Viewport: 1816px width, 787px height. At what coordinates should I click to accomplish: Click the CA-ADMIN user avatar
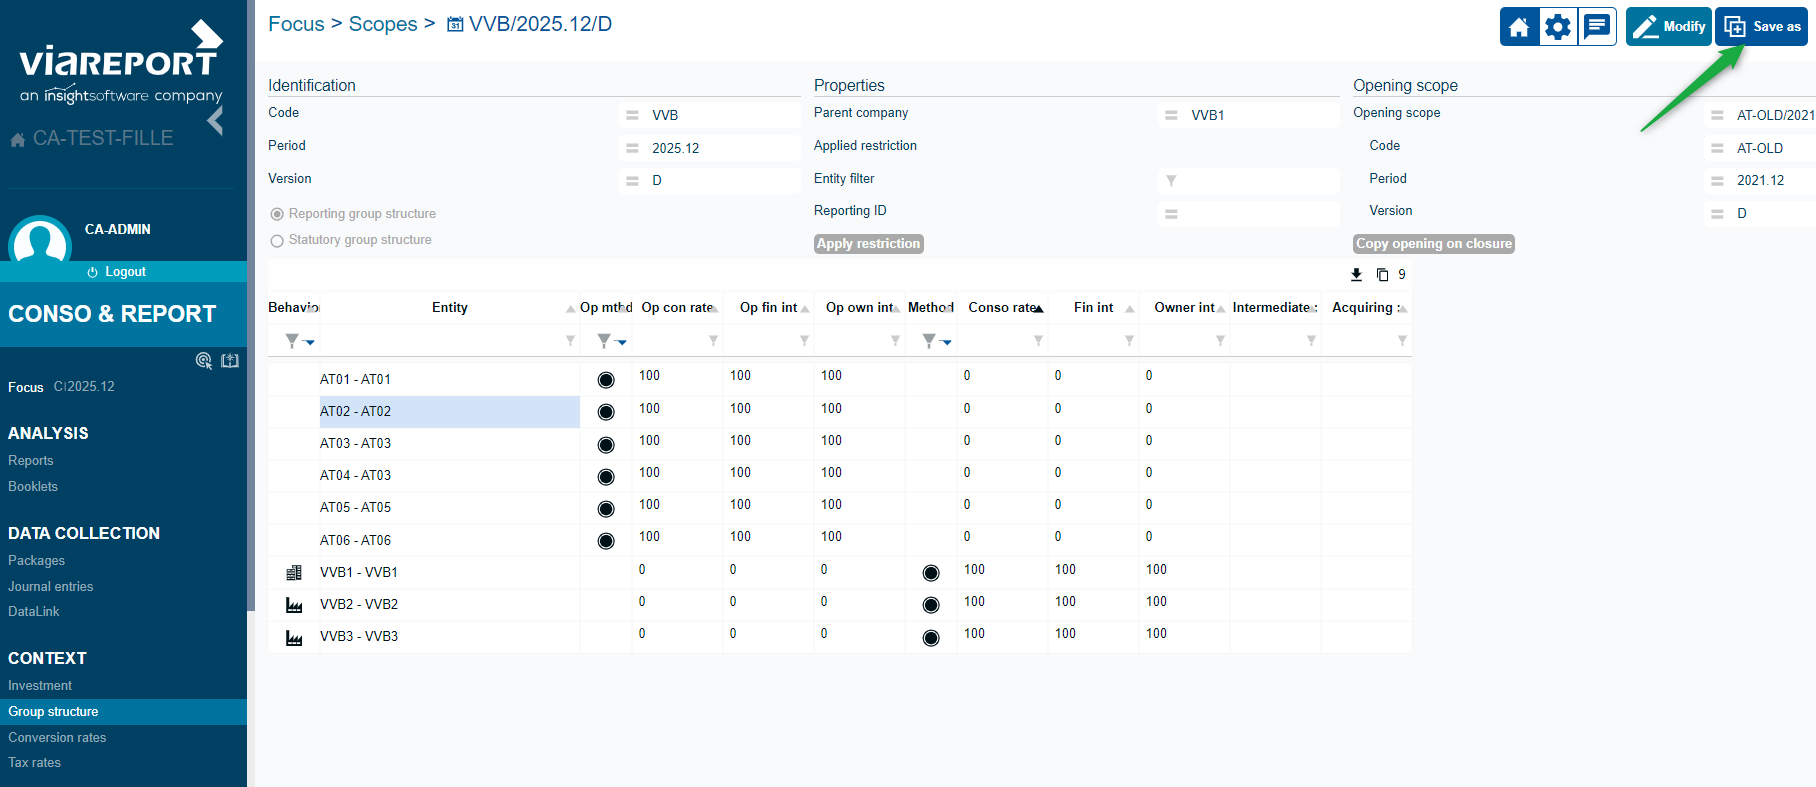coord(40,240)
